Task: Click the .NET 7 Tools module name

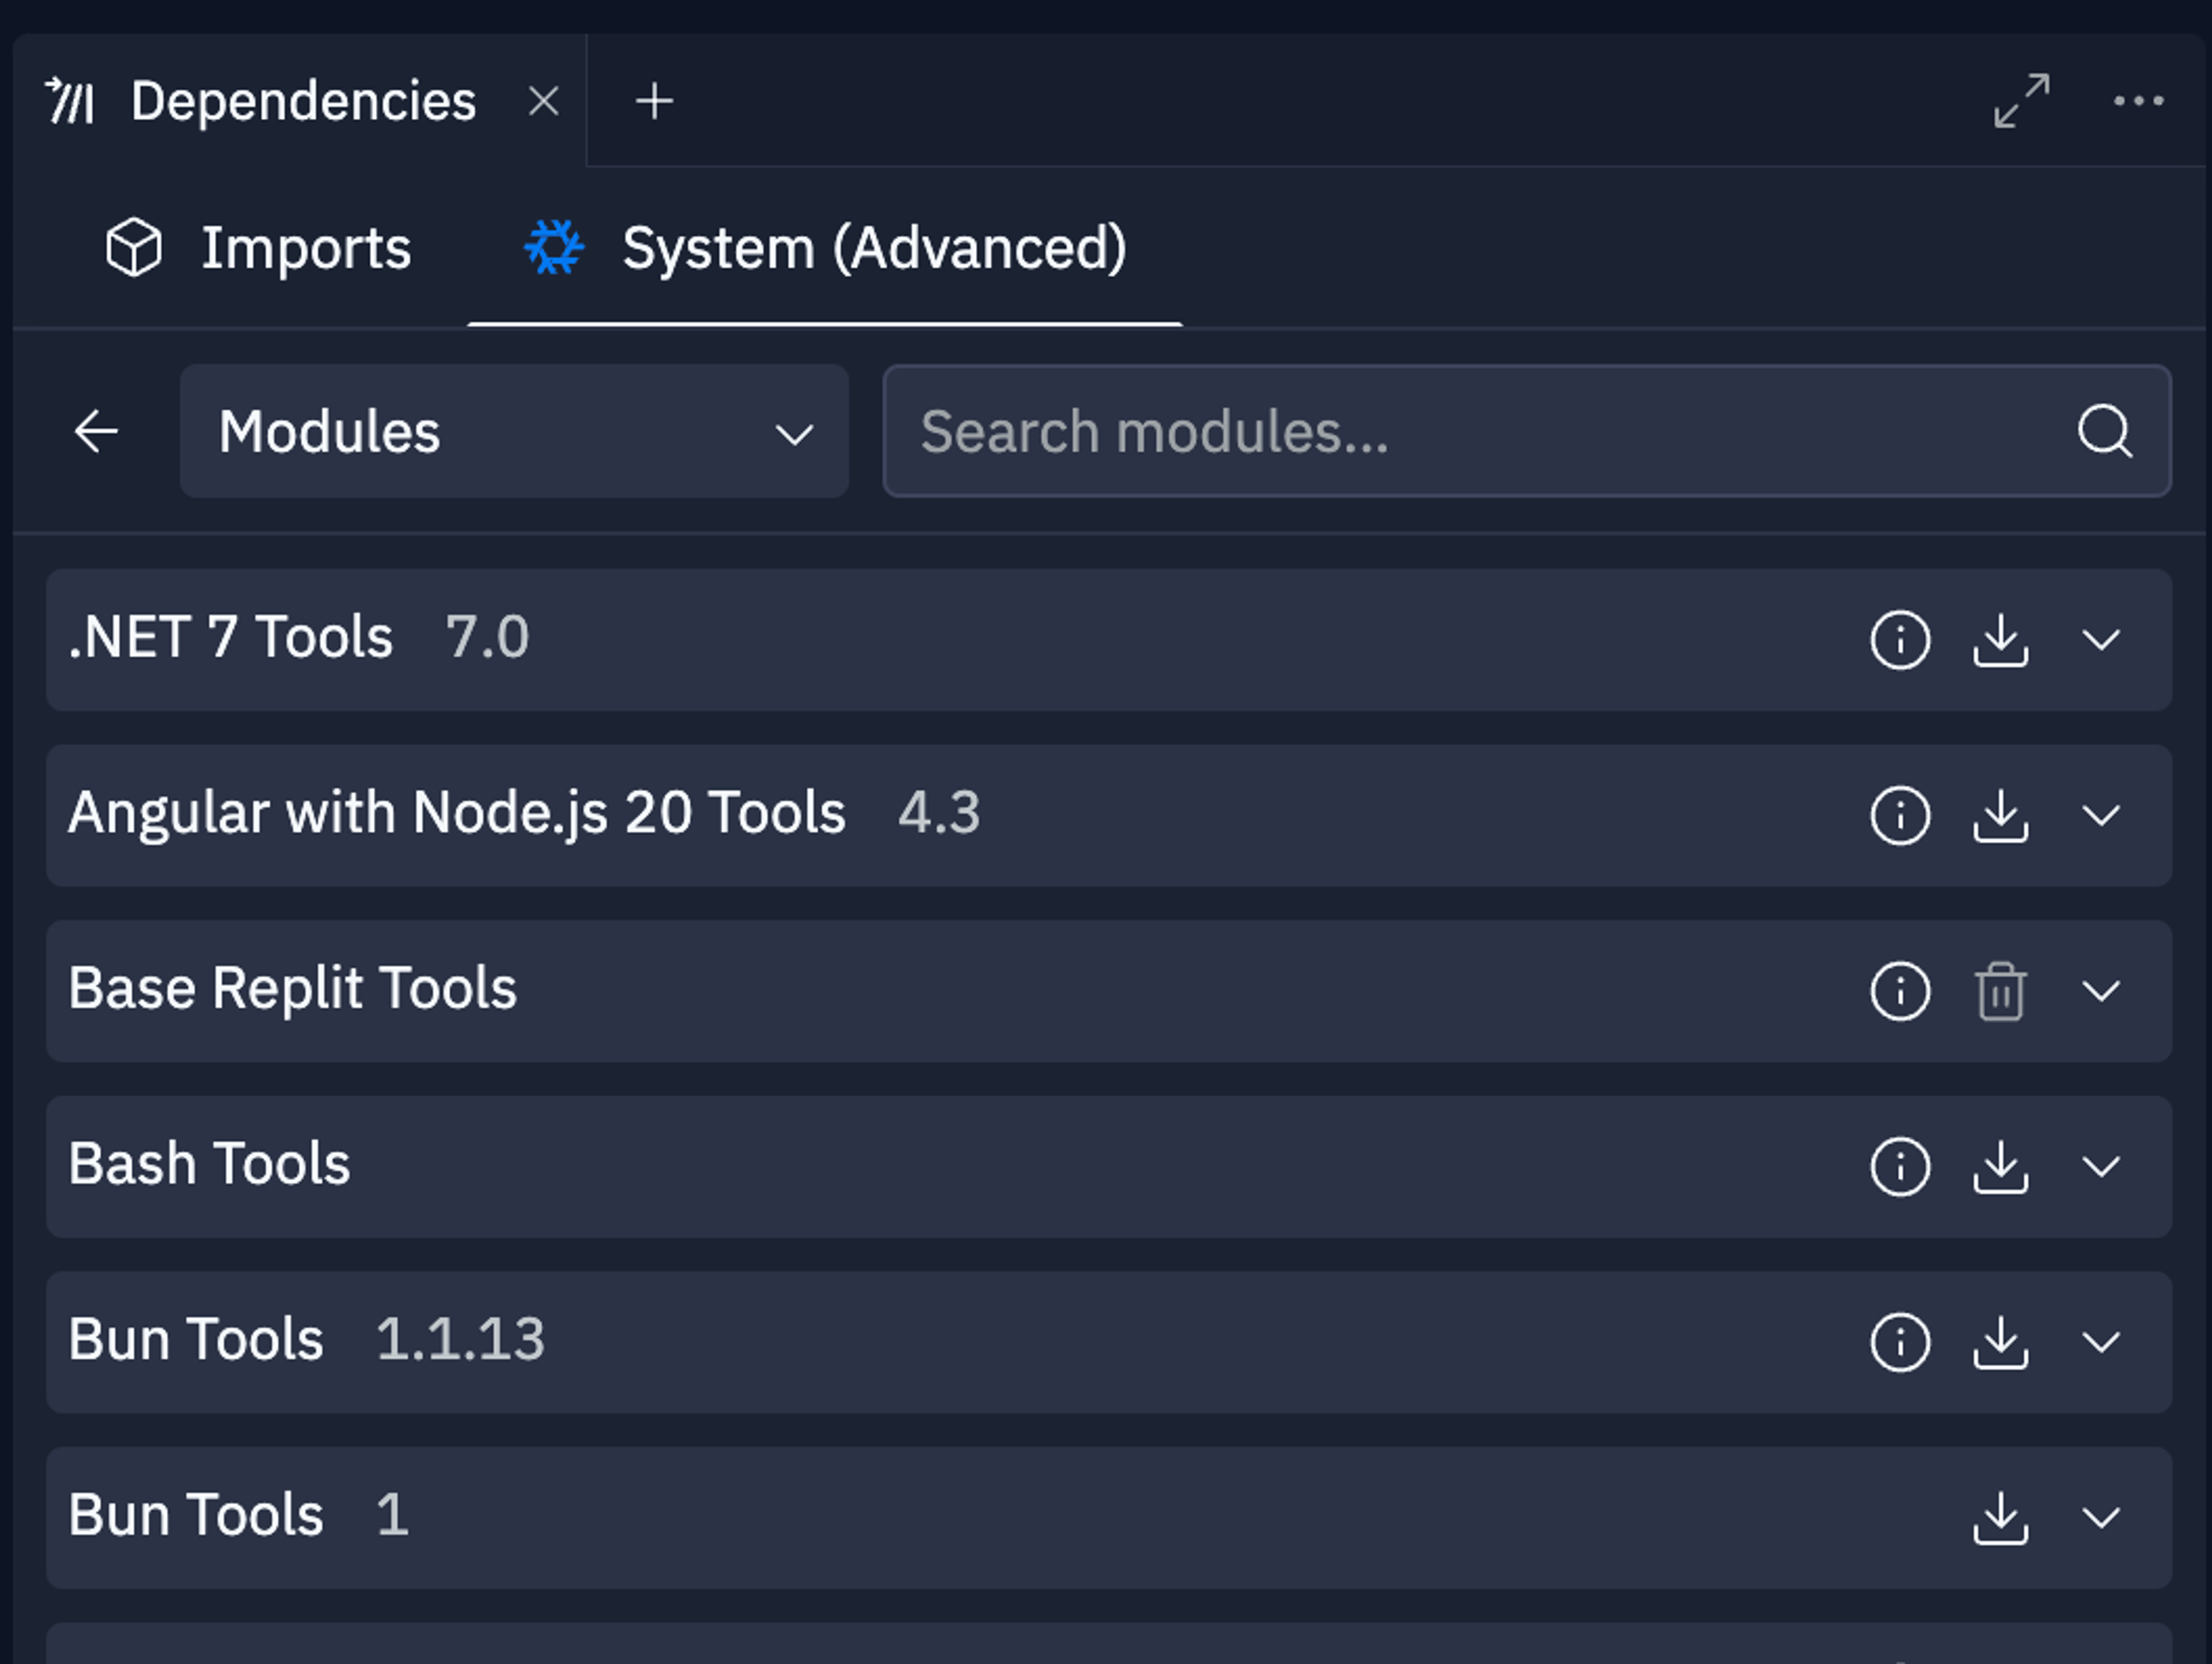Action: [230, 637]
